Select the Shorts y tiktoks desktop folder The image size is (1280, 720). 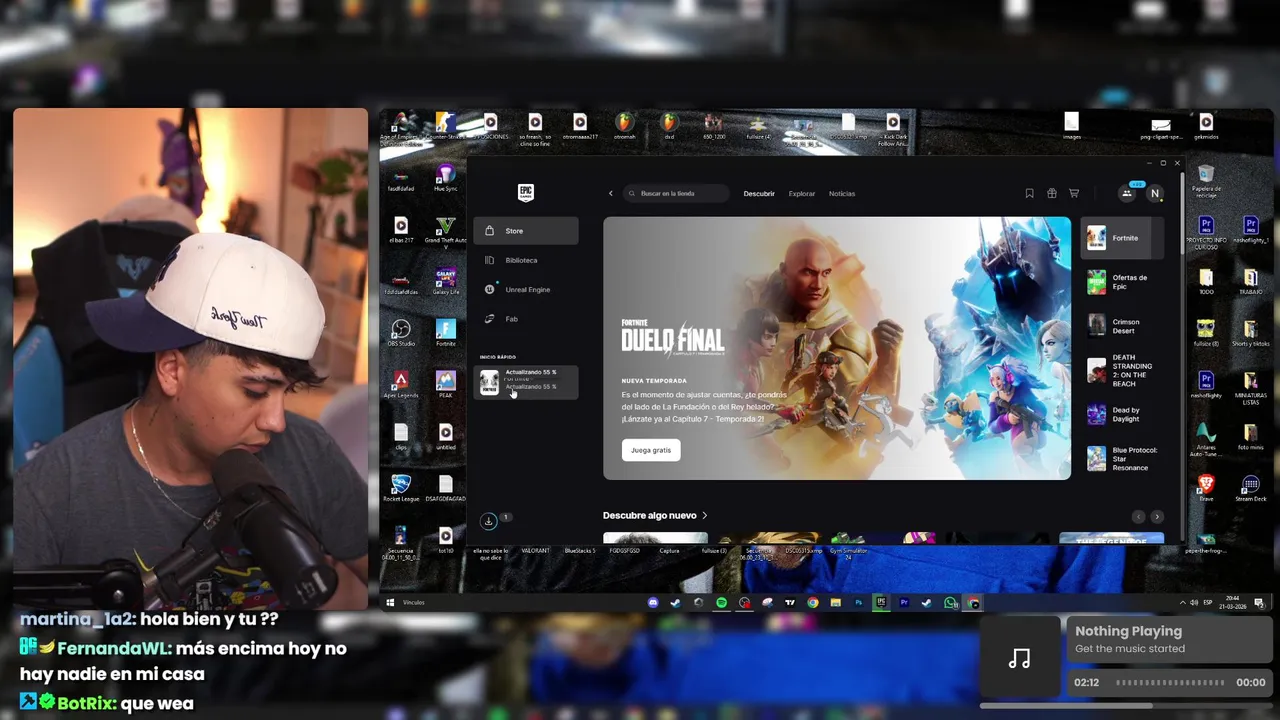click(x=1250, y=333)
